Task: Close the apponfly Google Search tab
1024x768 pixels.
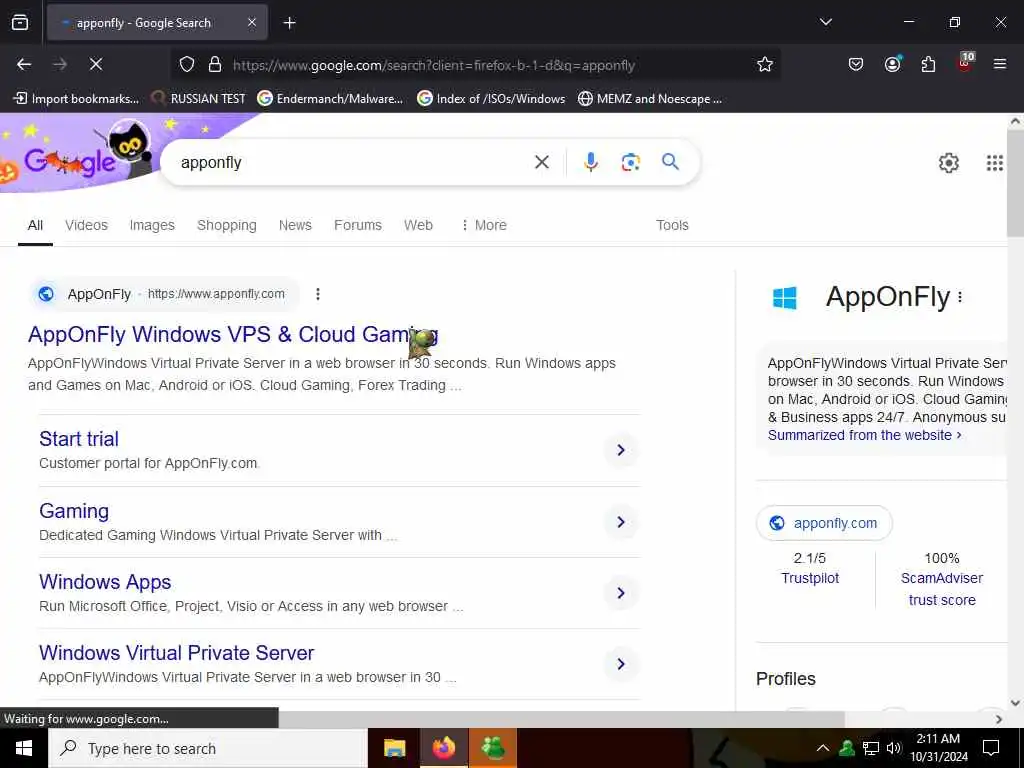Action: click(x=252, y=22)
